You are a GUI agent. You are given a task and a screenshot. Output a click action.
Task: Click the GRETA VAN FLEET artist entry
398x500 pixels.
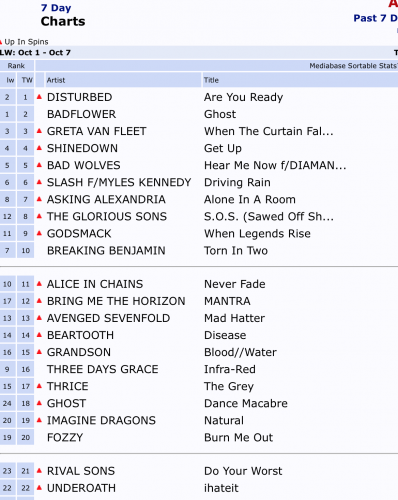tap(97, 131)
